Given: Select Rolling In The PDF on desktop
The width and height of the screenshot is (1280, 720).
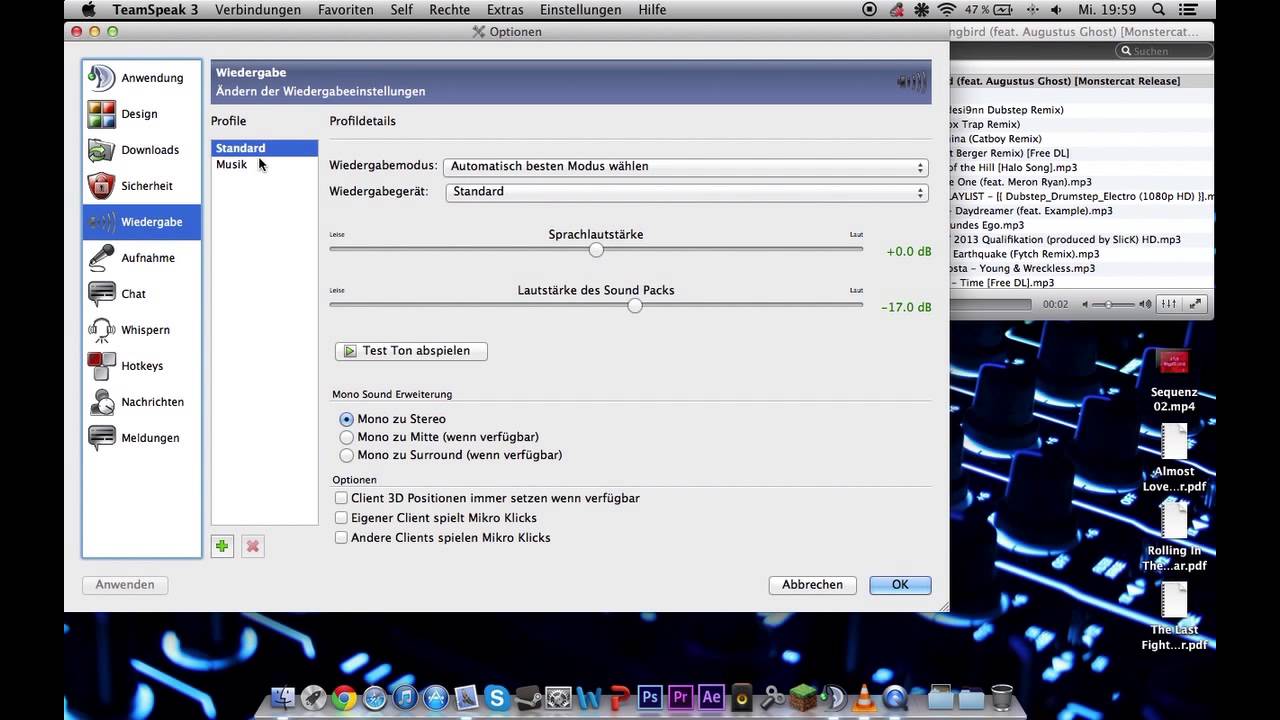Looking at the screenshot, I should coord(1173,537).
